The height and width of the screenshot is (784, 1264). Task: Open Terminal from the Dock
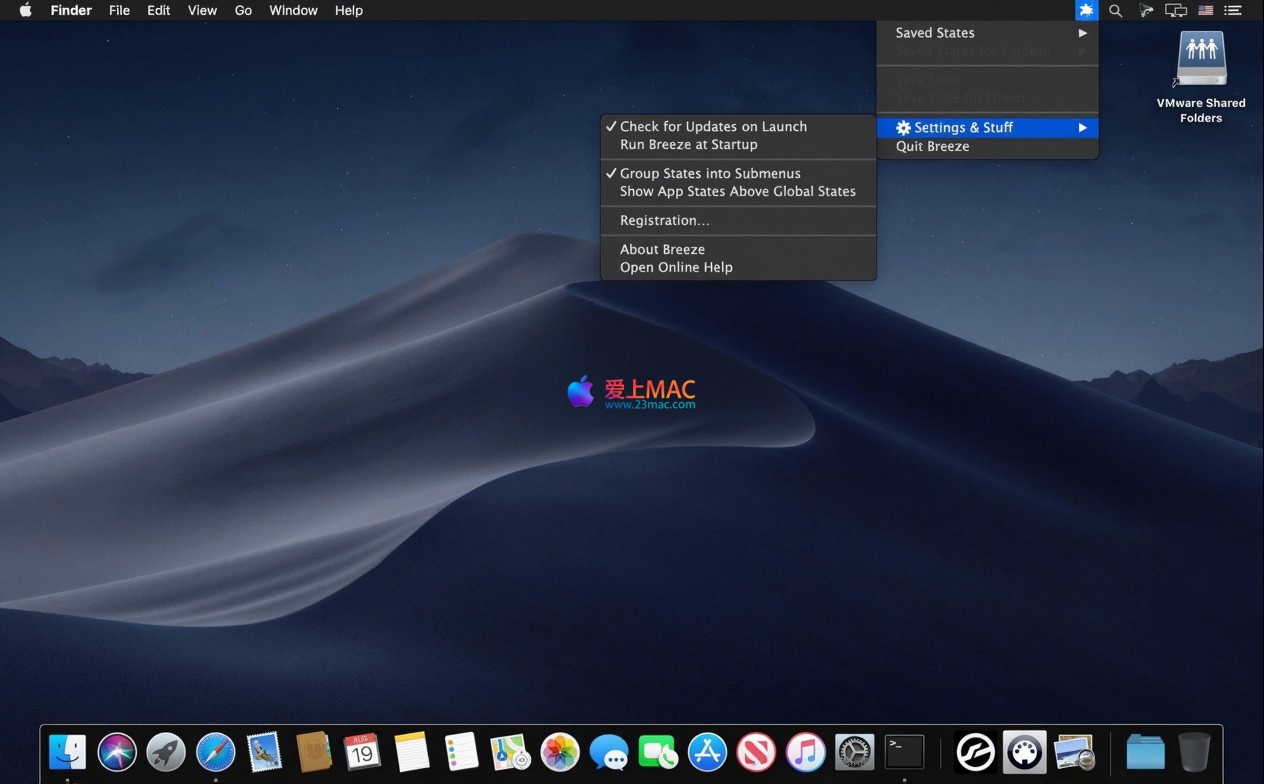pos(904,752)
